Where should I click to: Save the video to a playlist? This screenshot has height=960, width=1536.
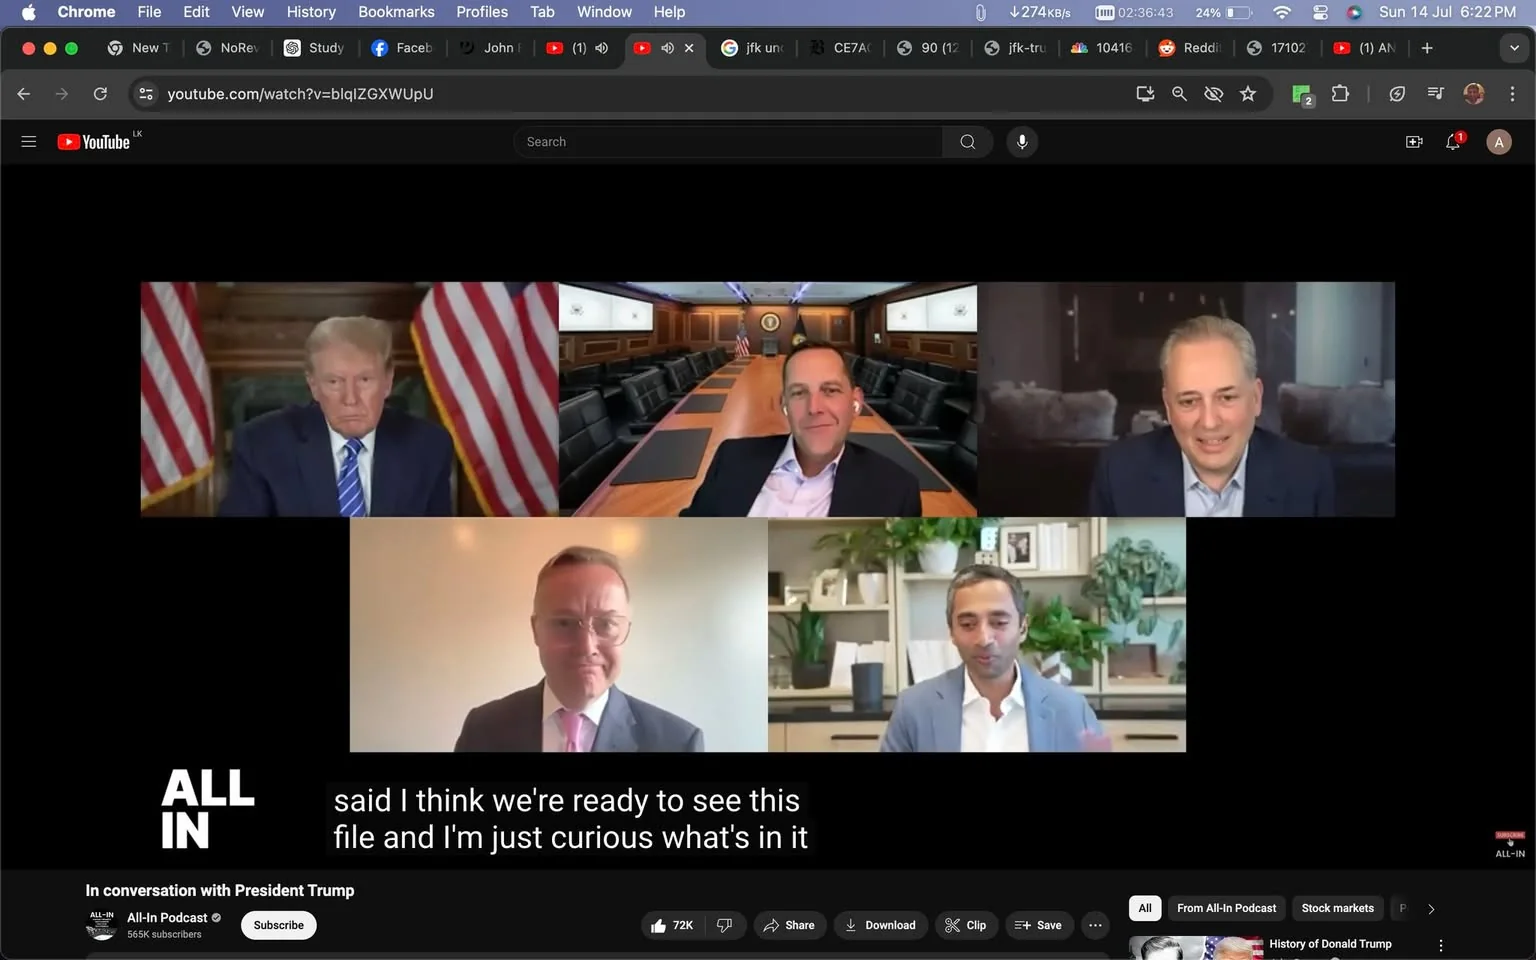point(1039,925)
